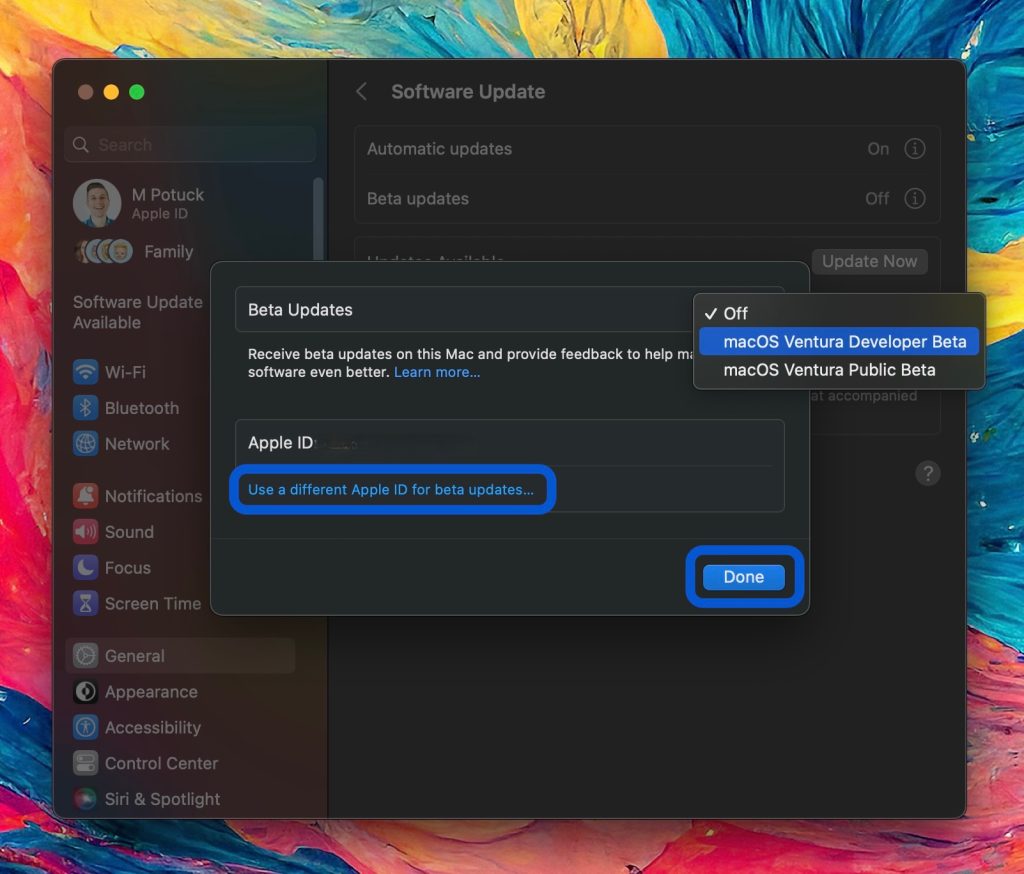Choose macOS Ventura Developer Beta option
1024x874 pixels.
[x=844, y=342]
